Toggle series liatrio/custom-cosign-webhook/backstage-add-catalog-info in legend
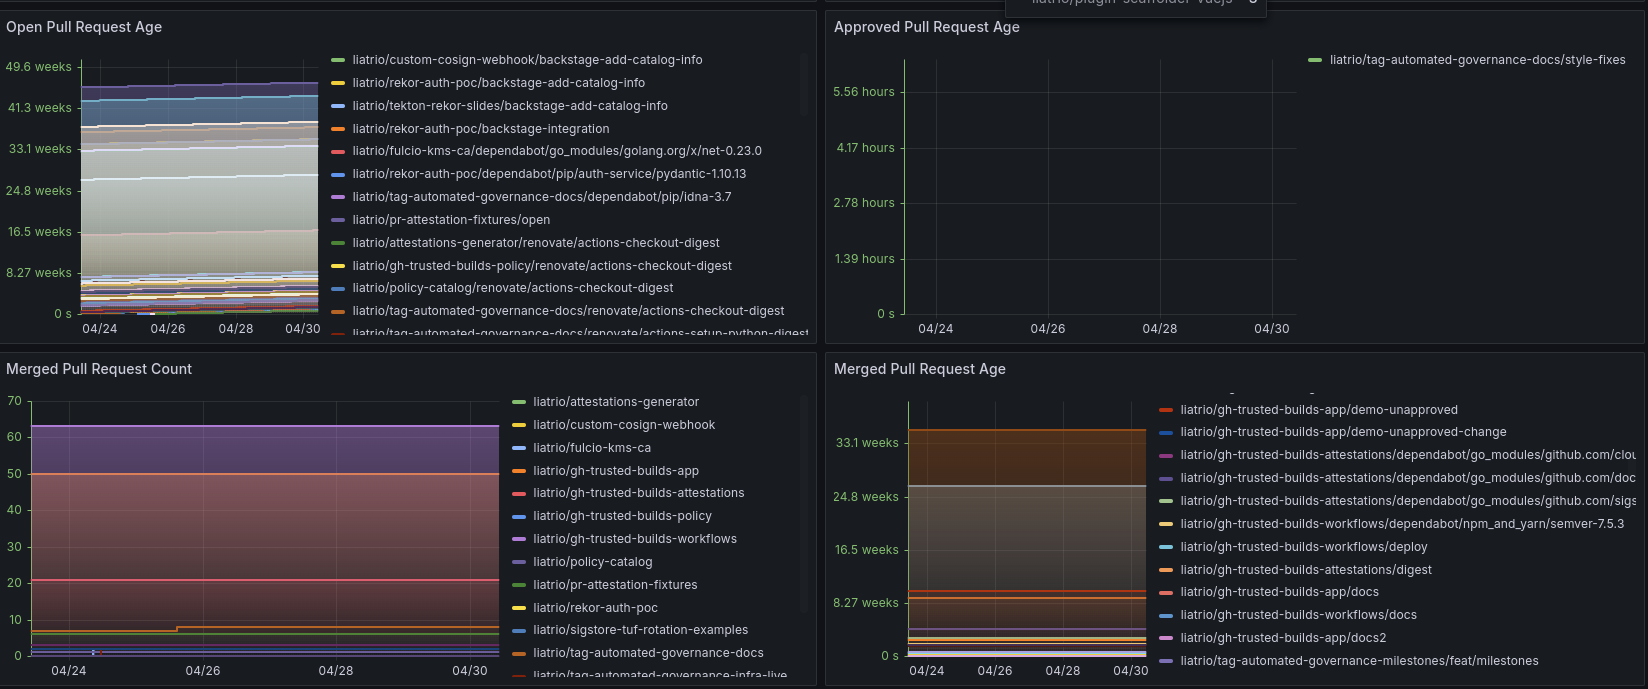The image size is (1648, 689). 527,60
